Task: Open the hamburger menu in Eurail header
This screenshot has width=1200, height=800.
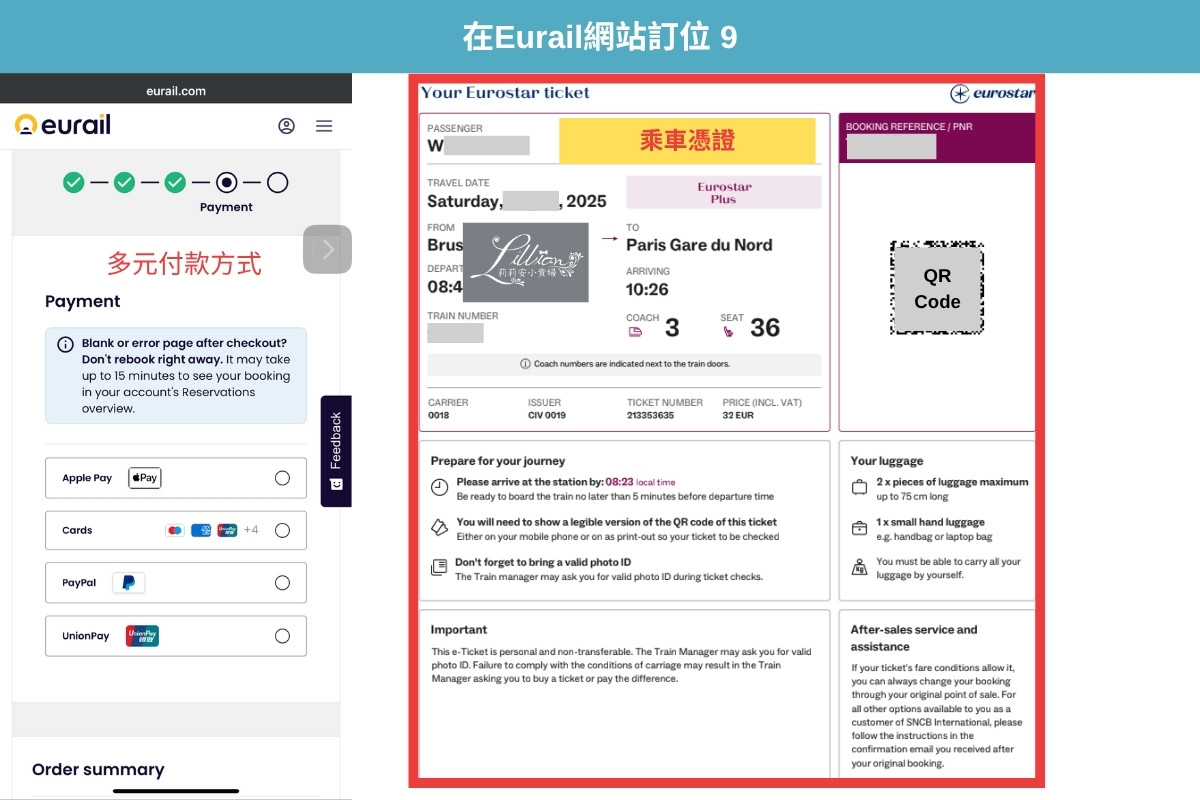Action: (x=324, y=126)
